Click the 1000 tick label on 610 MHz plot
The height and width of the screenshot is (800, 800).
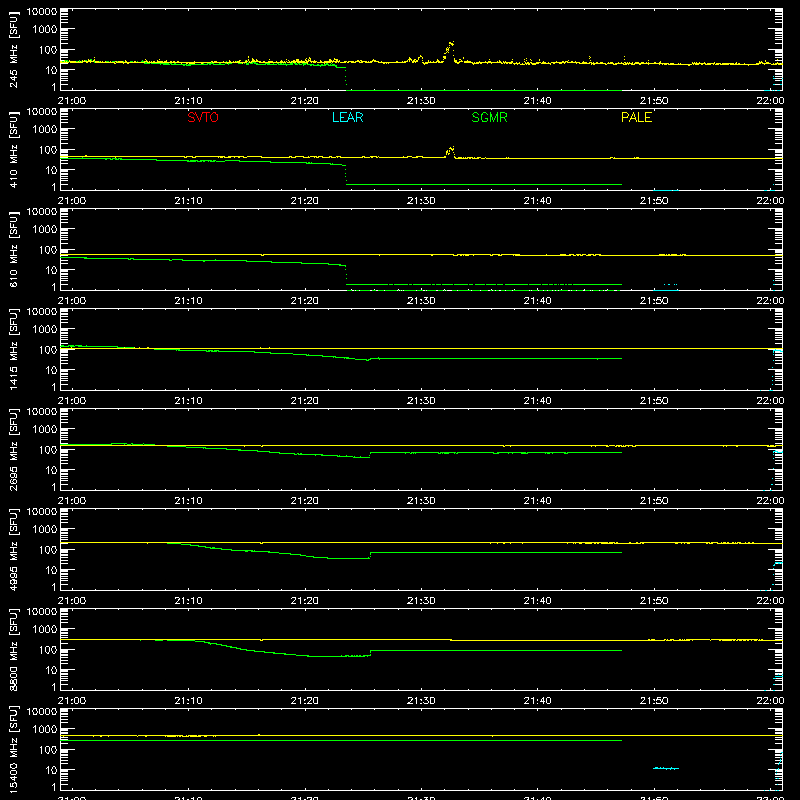click(45, 229)
